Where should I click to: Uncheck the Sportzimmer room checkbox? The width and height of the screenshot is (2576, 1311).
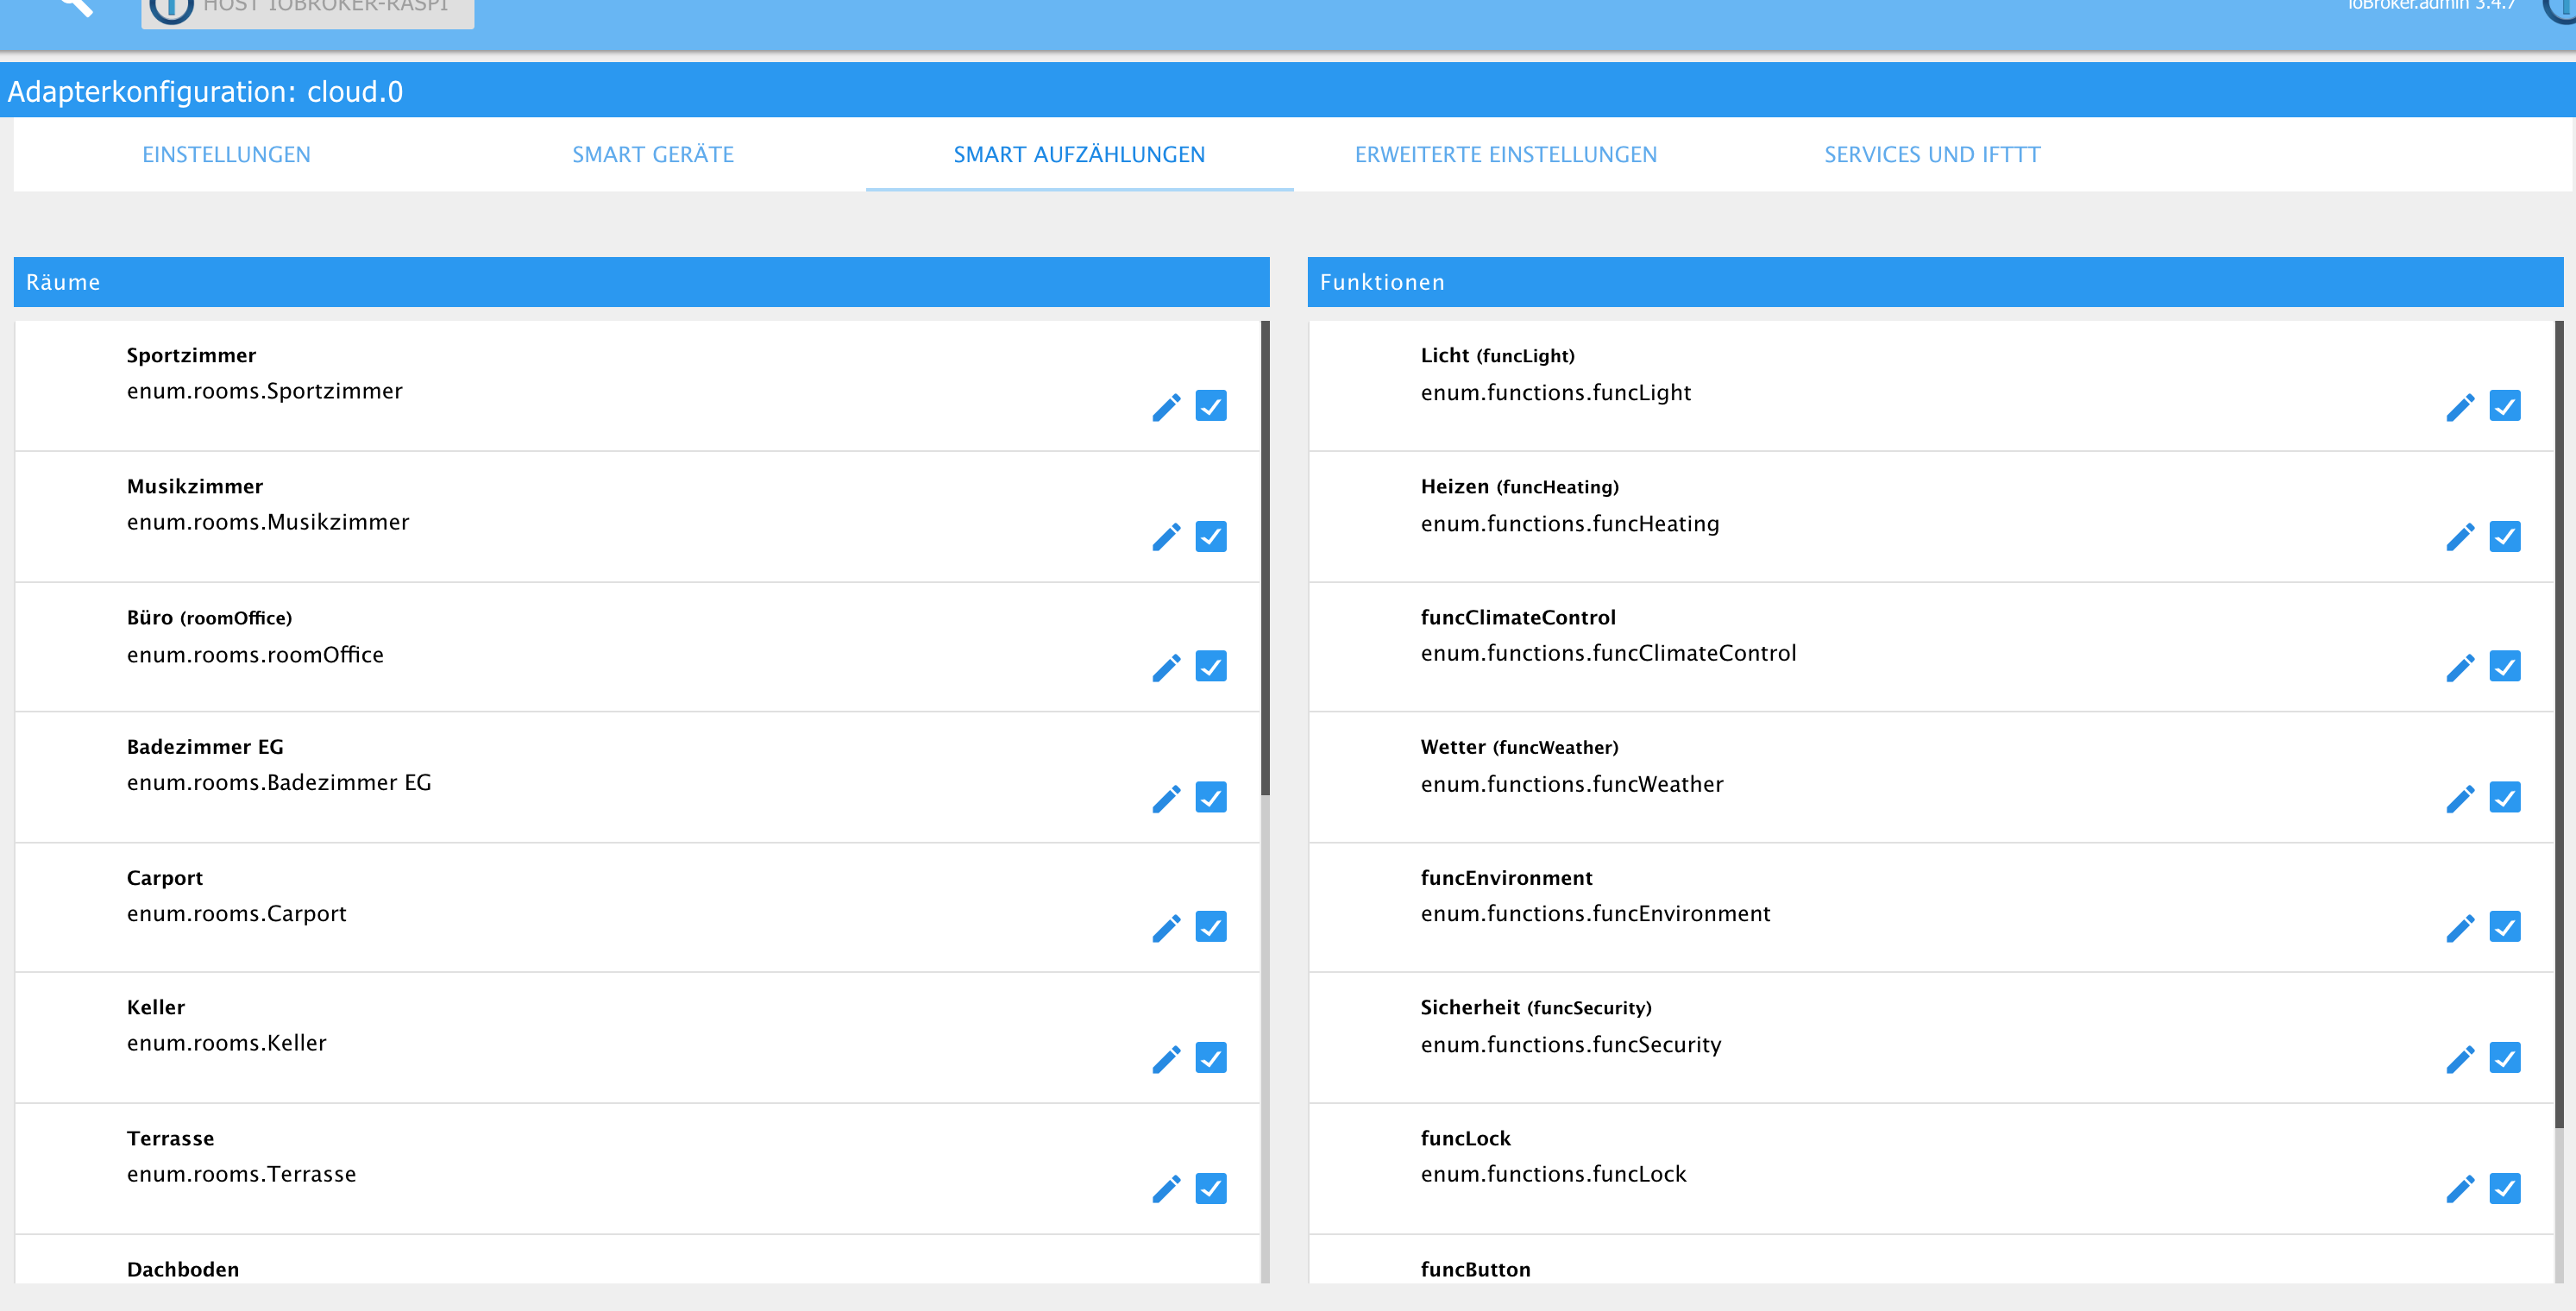pyautogui.click(x=1211, y=406)
